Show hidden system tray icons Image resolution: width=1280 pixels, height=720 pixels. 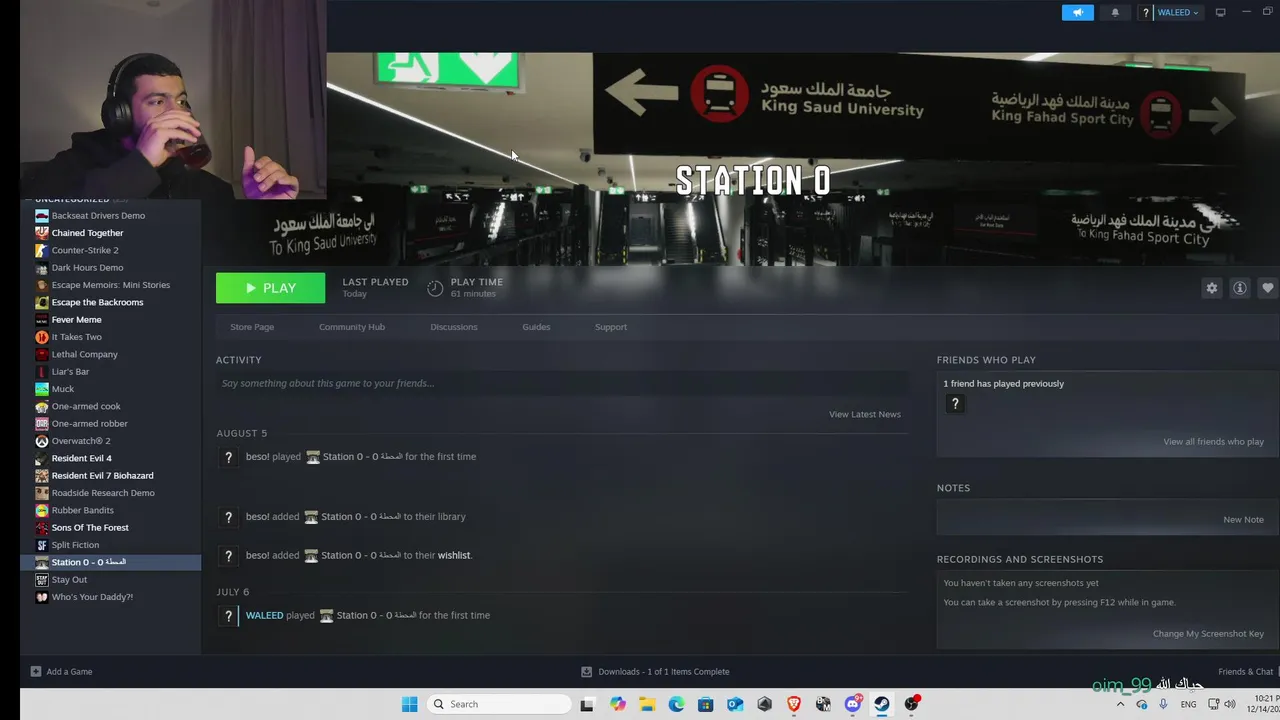(x=1120, y=704)
